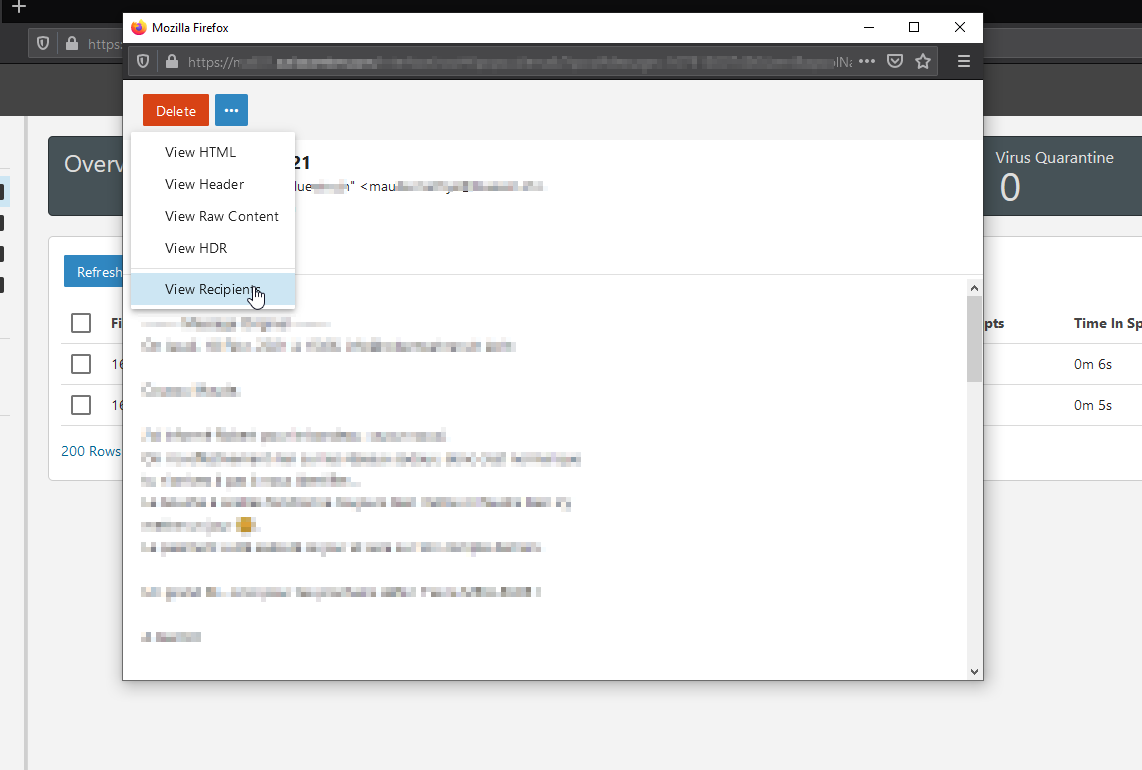The image size is (1142, 770).
Task: Check the first message row checkbox
Action: pyautogui.click(x=81, y=364)
